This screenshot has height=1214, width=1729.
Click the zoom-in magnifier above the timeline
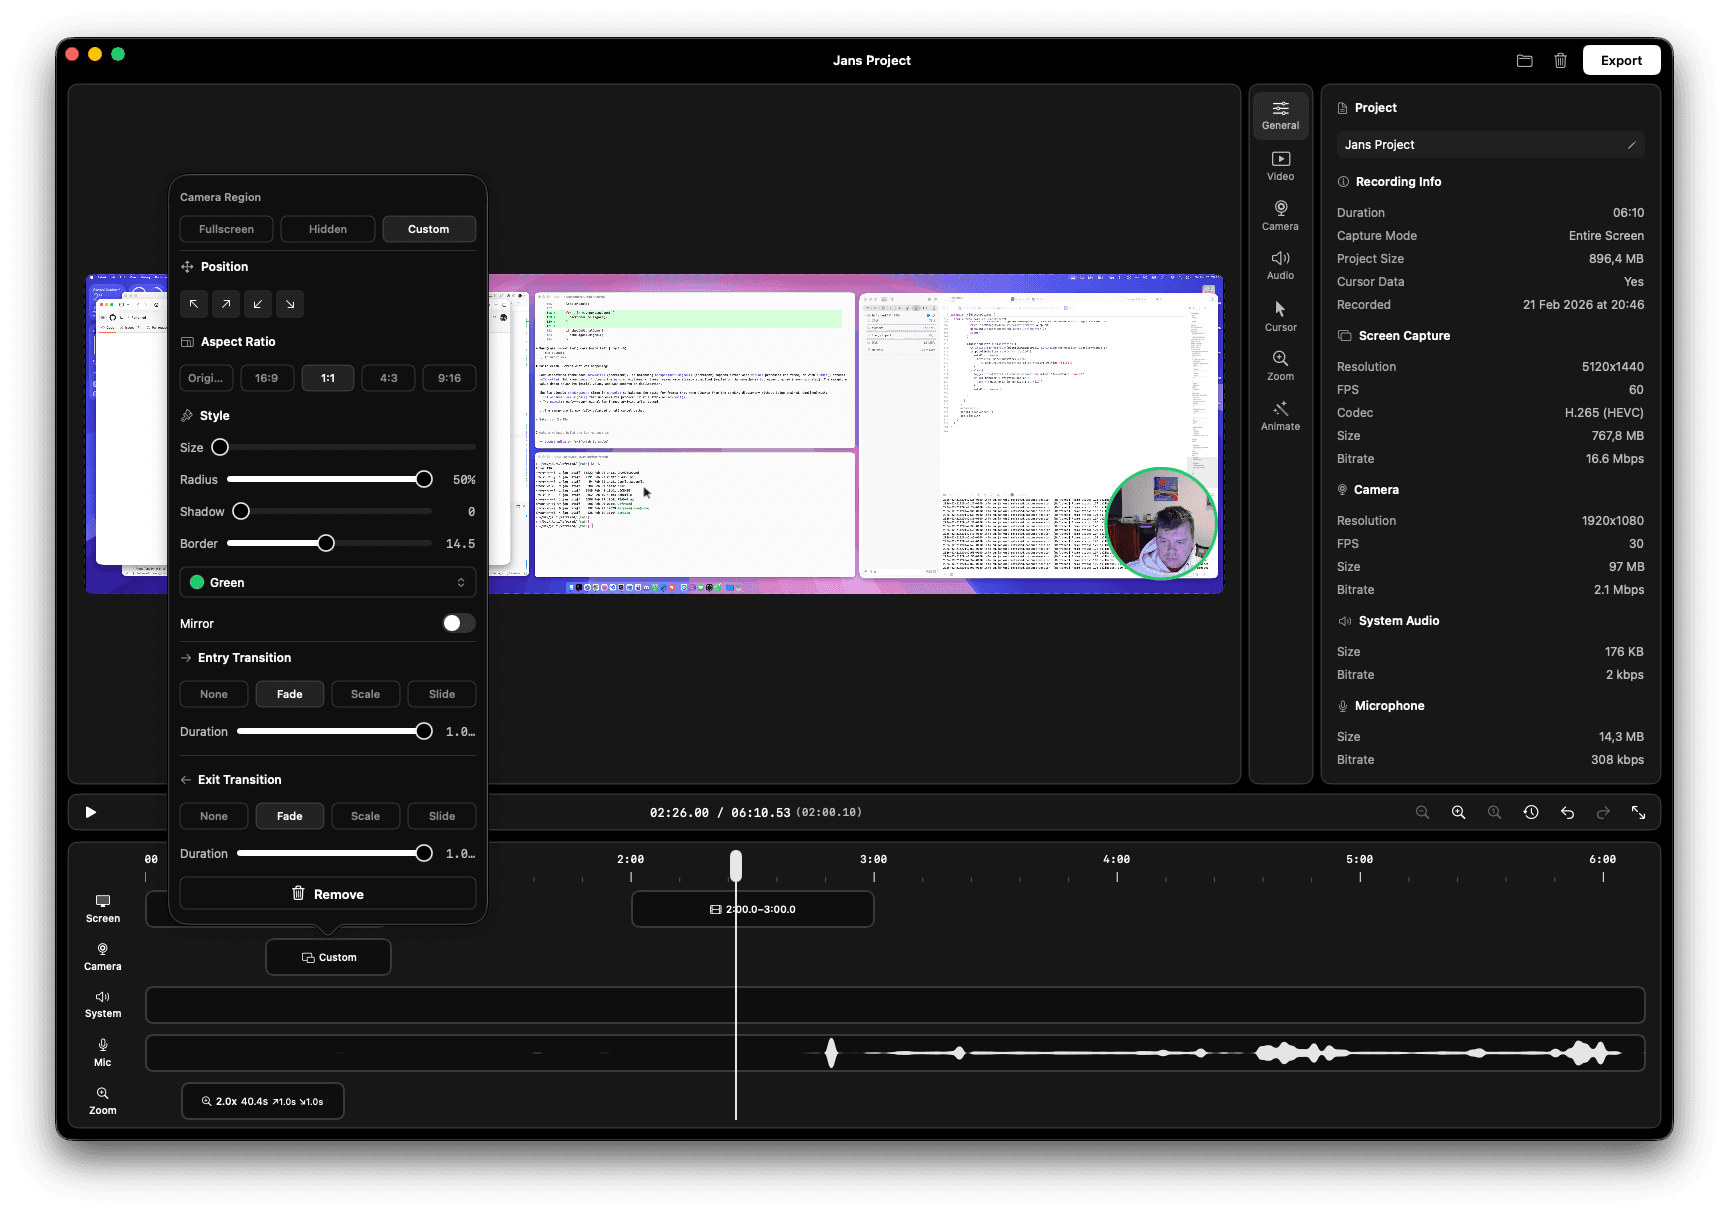[1458, 813]
